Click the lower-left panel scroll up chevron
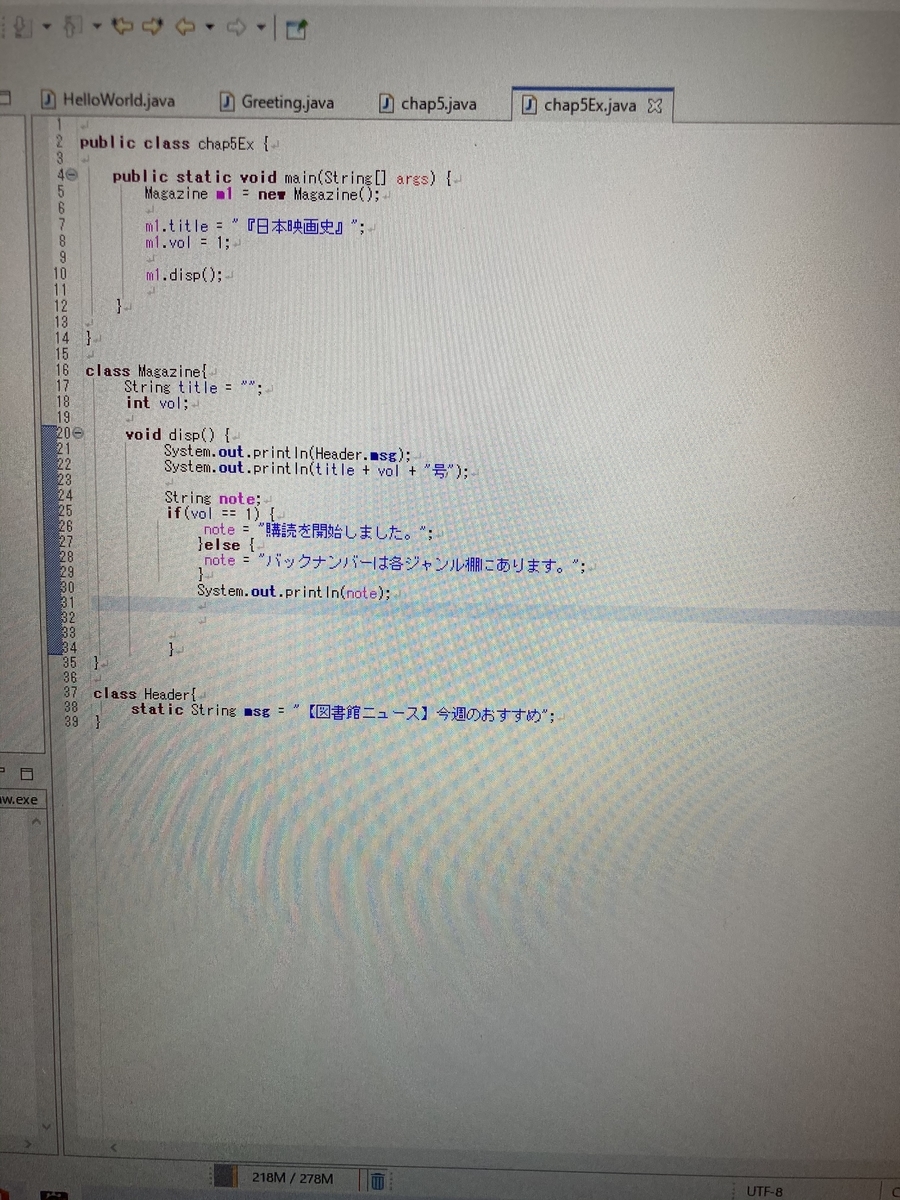Screen dimensions: 900x1200 pos(36,822)
